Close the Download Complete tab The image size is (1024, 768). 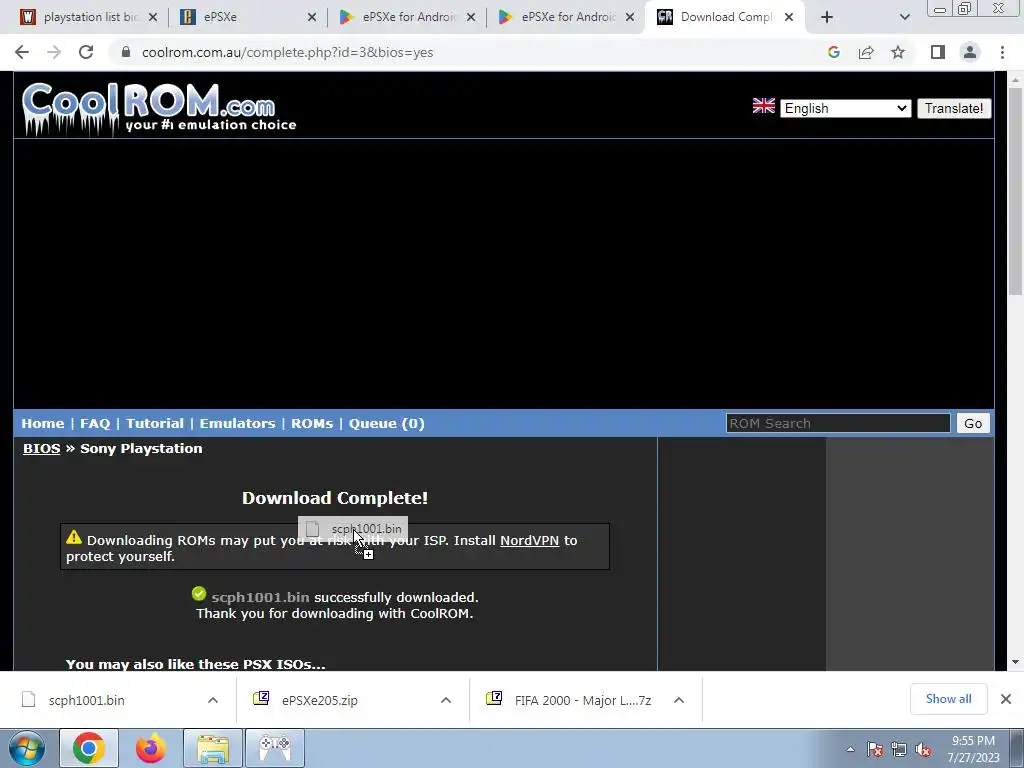tap(789, 17)
